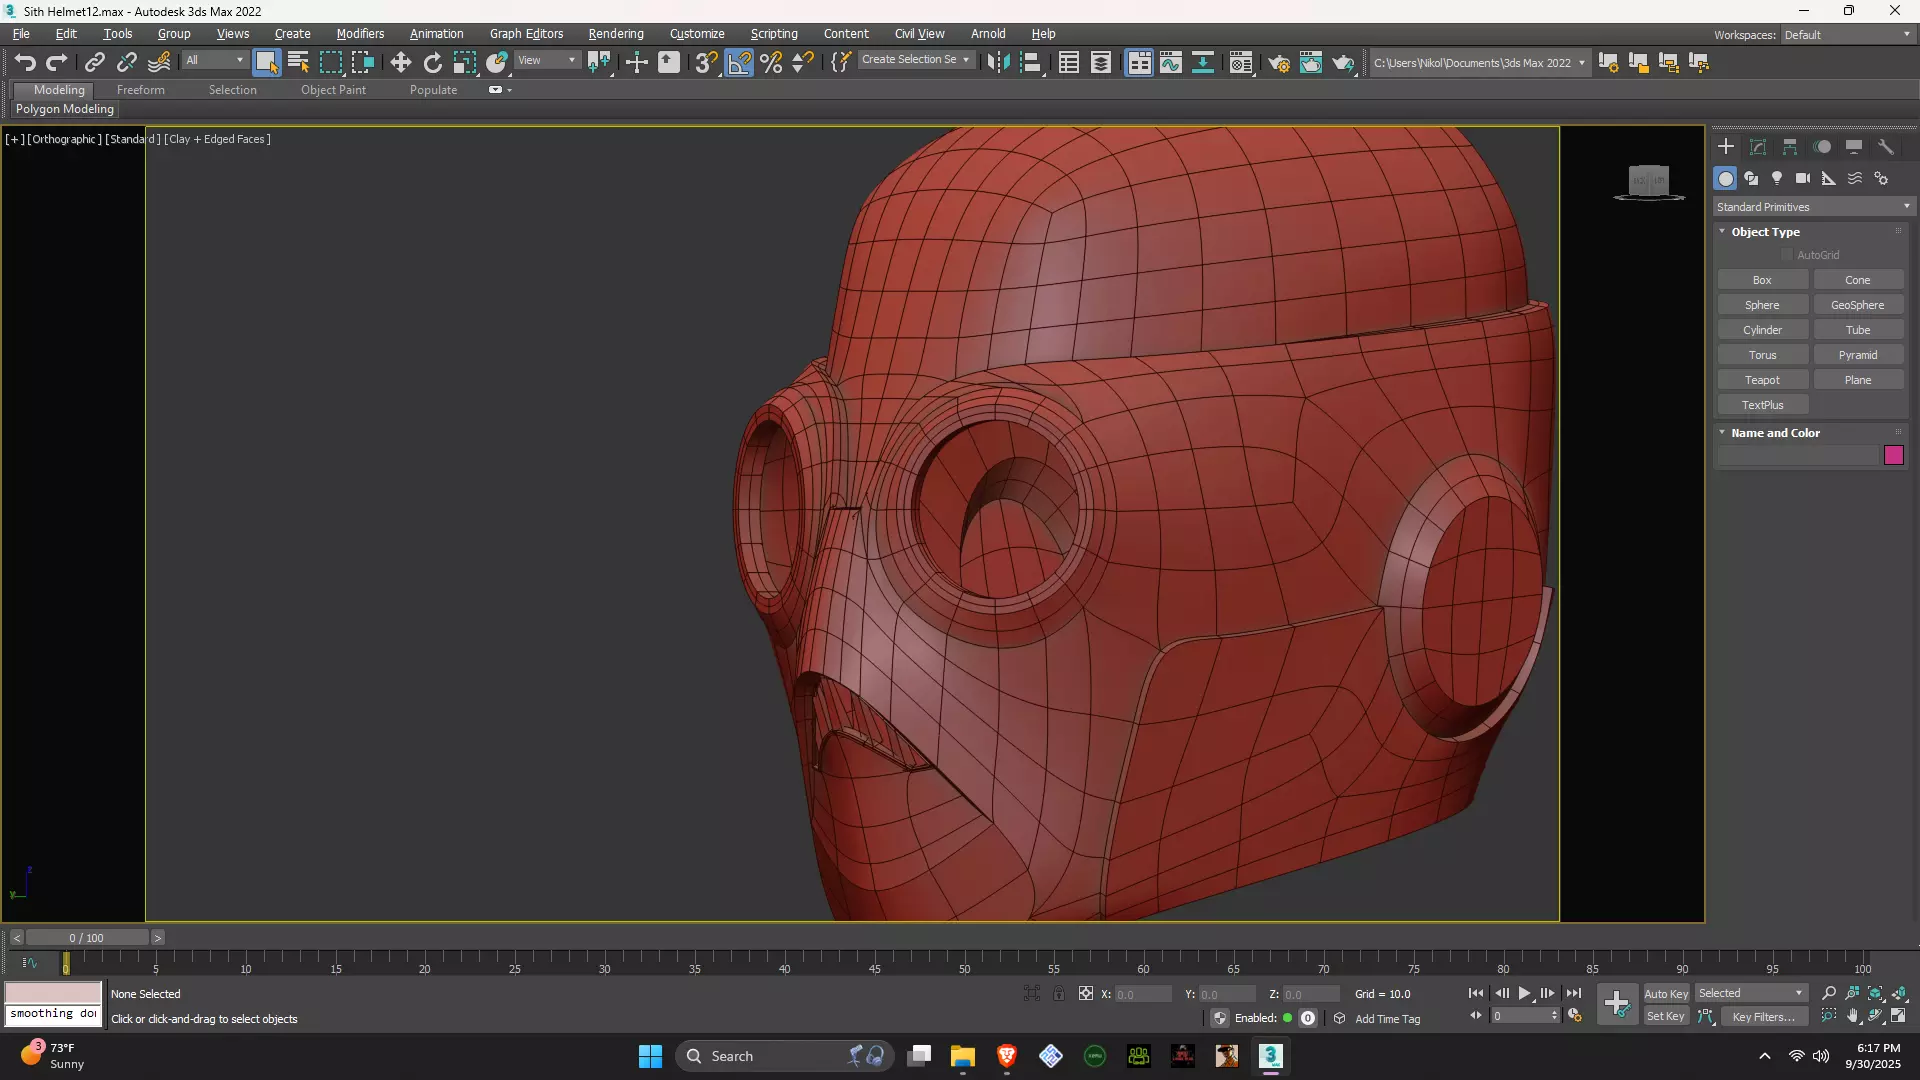Open the Rendered Frame Window icon
Screen dimensions: 1920x1080
pyautogui.click(x=1311, y=62)
